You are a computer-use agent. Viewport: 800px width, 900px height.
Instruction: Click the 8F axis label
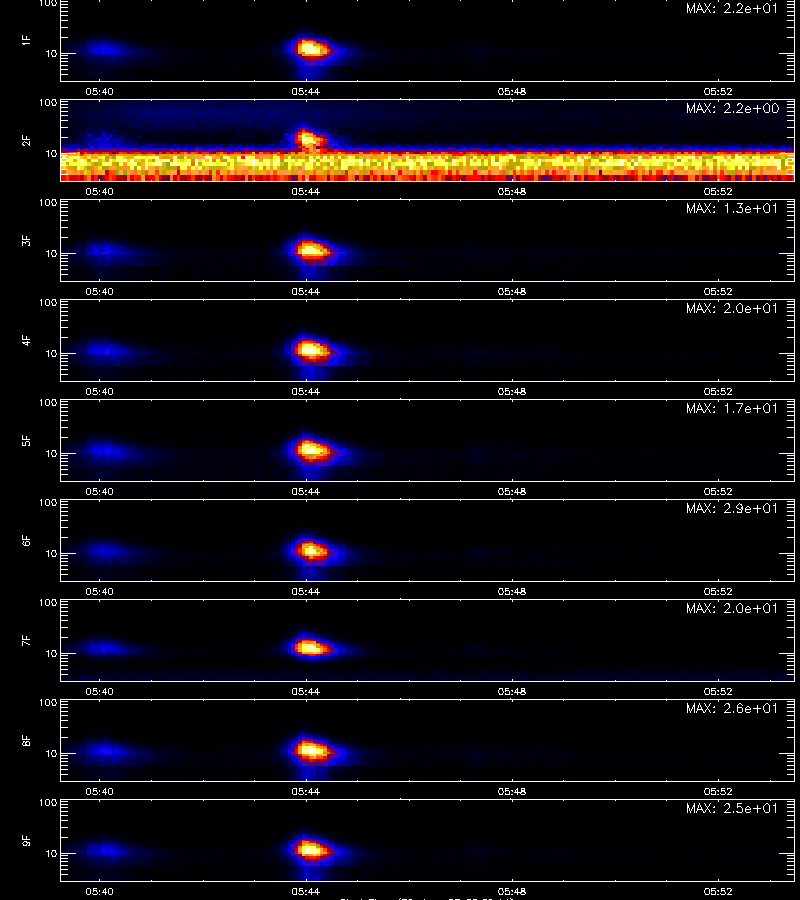[x=26, y=740]
